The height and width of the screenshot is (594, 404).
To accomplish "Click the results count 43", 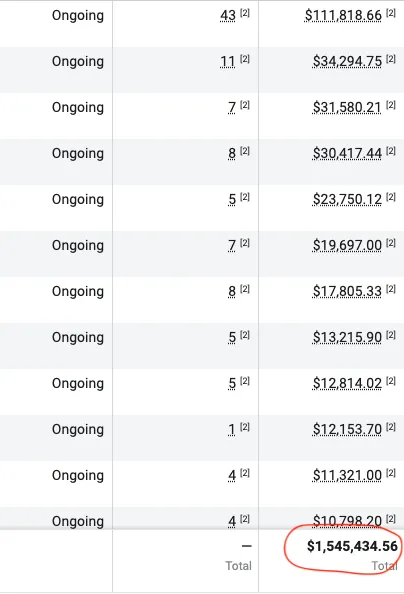I will 228,16.
